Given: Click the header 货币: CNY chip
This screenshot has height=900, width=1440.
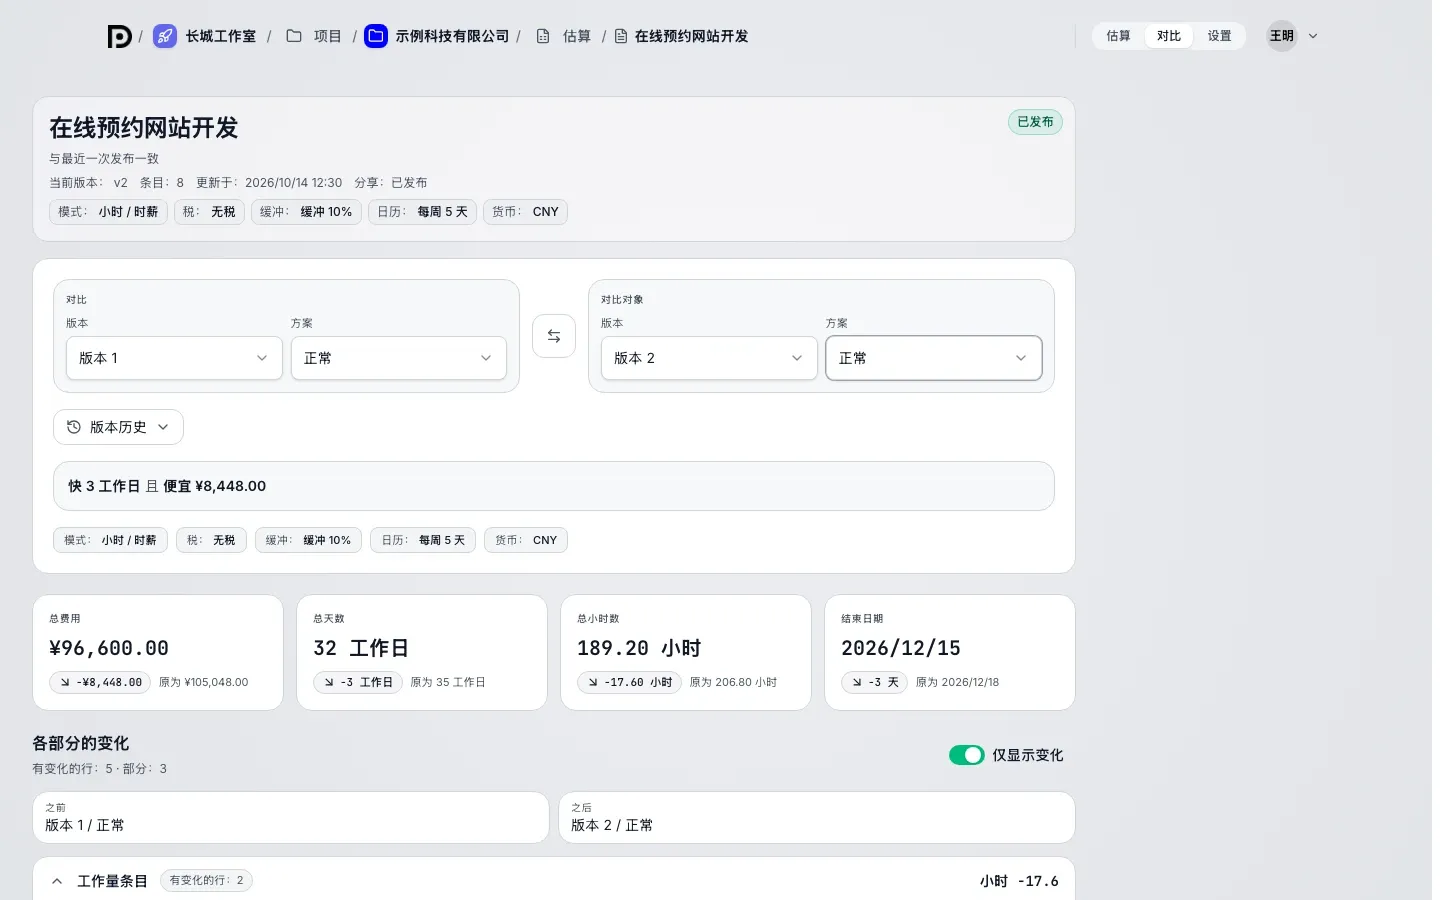Looking at the screenshot, I should pos(525,212).
